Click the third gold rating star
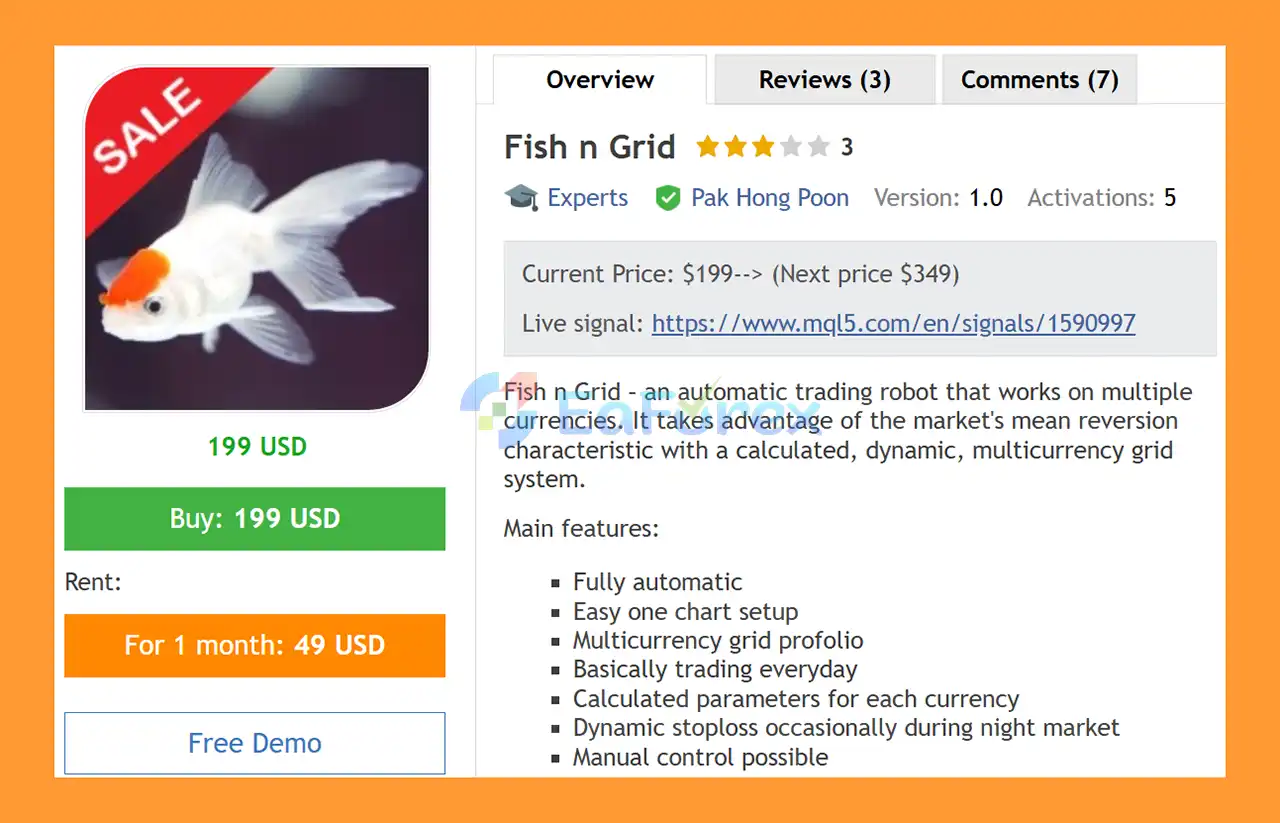The width and height of the screenshot is (1280, 823). (x=763, y=148)
